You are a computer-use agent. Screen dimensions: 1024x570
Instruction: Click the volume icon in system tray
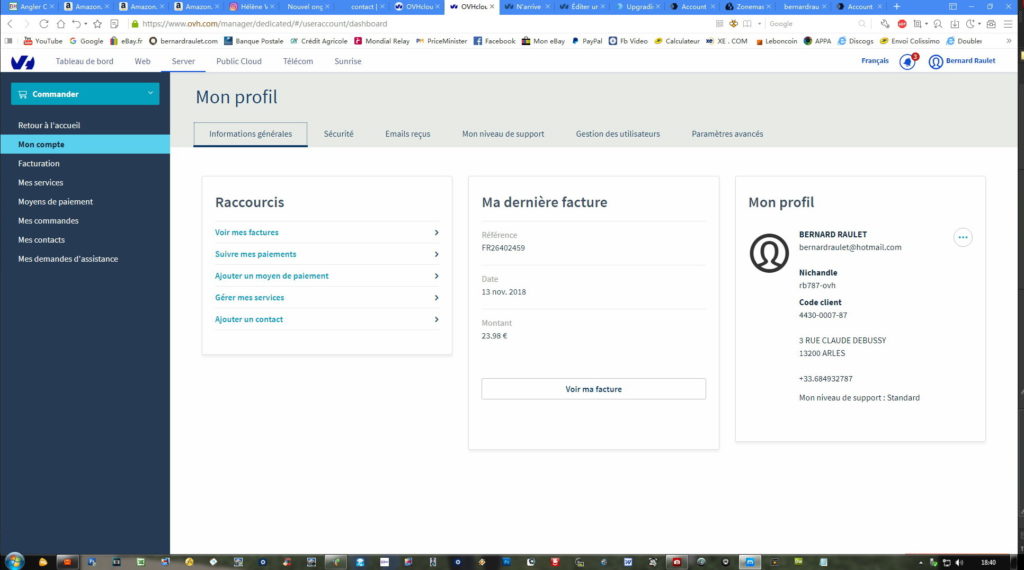click(959, 562)
